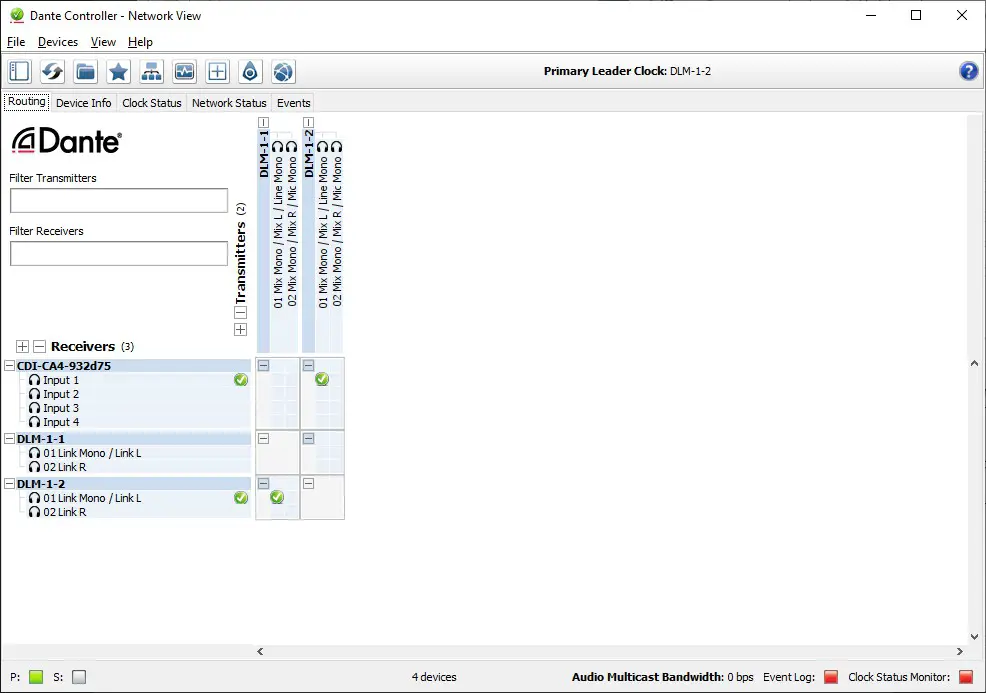Select the DLM-1-1 receiver device name
This screenshot has height=693, width=986.
(x=41, y=439)
